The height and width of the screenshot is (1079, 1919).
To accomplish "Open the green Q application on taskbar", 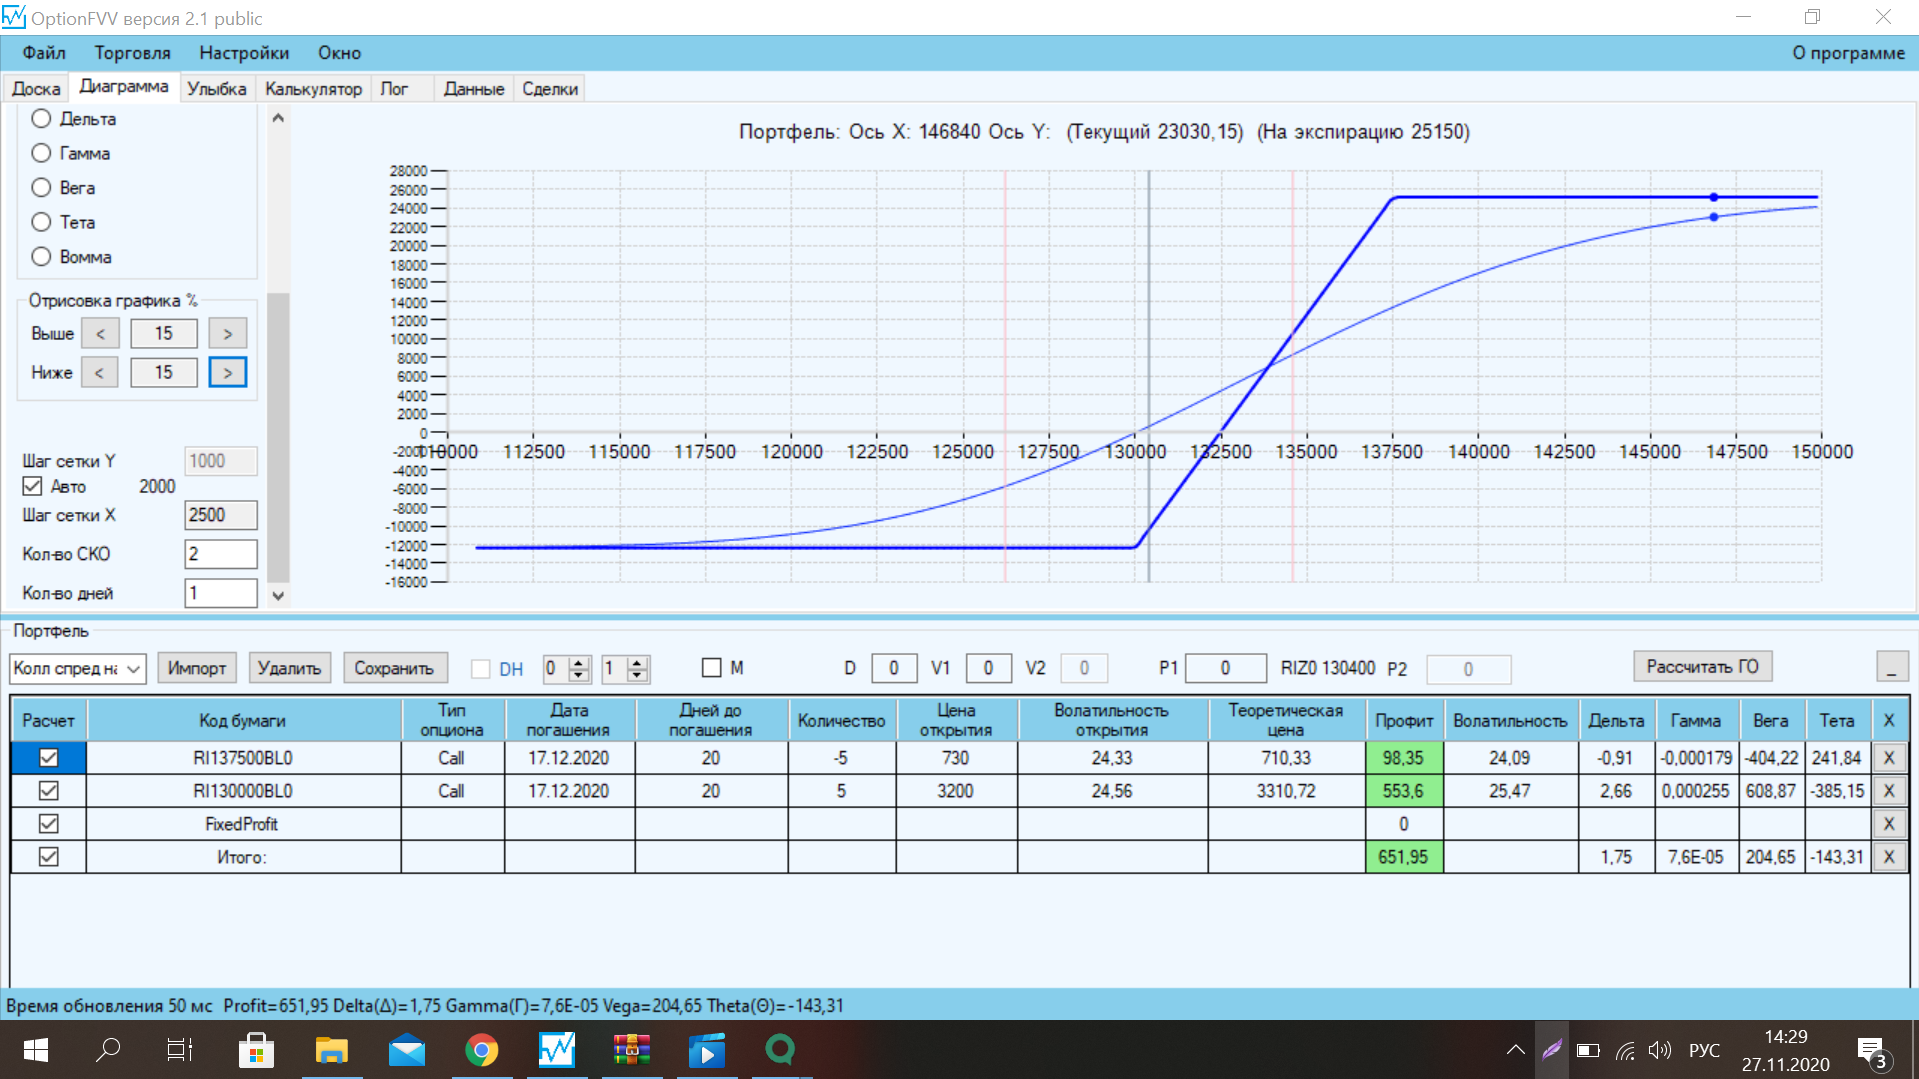I will click(780, 1050).
